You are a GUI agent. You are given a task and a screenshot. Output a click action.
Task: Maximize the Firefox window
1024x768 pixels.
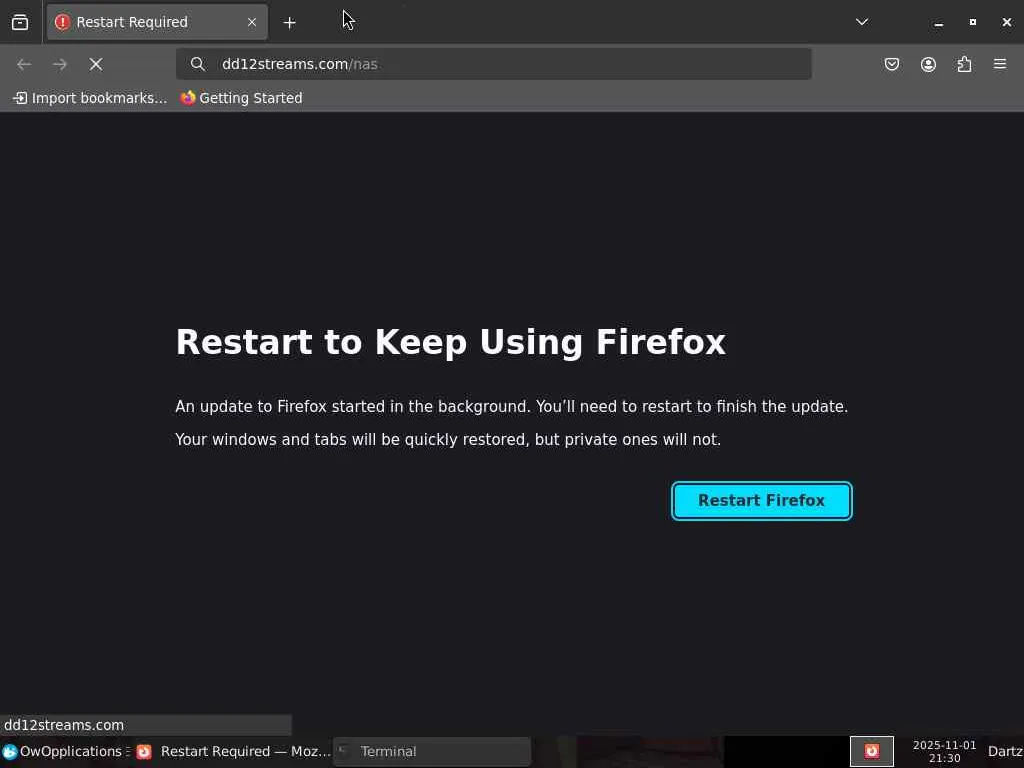click(x=972, y=22)
